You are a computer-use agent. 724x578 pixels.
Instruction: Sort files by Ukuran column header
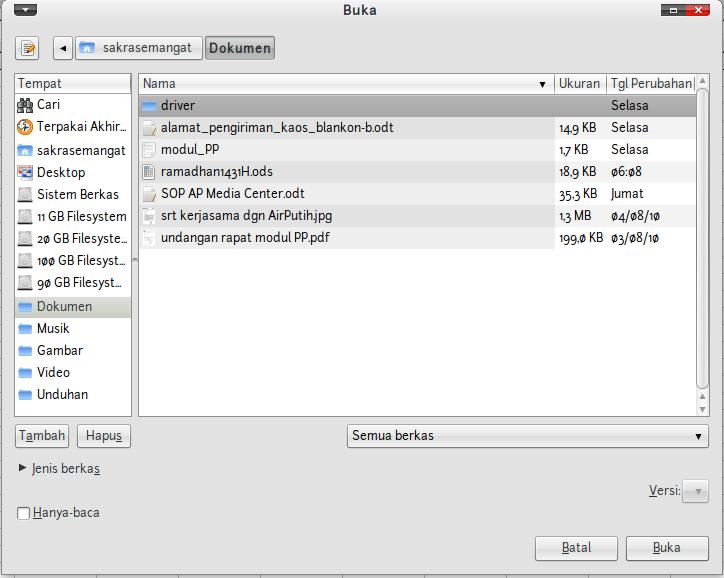pos(580,84)
